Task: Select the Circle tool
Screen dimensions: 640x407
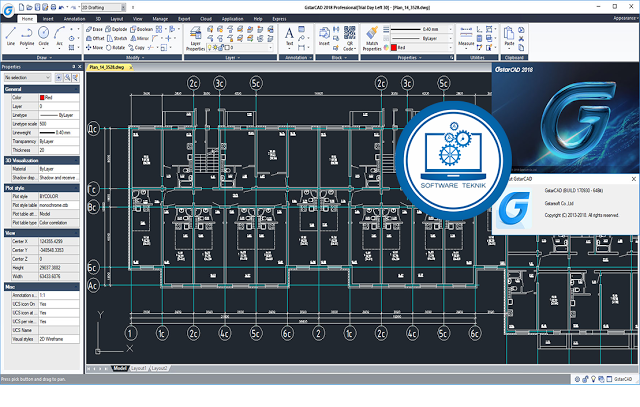Action: [x=43, y=36]
